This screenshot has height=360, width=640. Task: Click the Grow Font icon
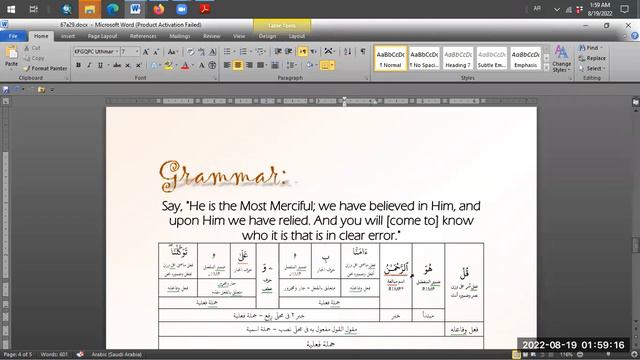pyautogui.click(x=146, y=52)
